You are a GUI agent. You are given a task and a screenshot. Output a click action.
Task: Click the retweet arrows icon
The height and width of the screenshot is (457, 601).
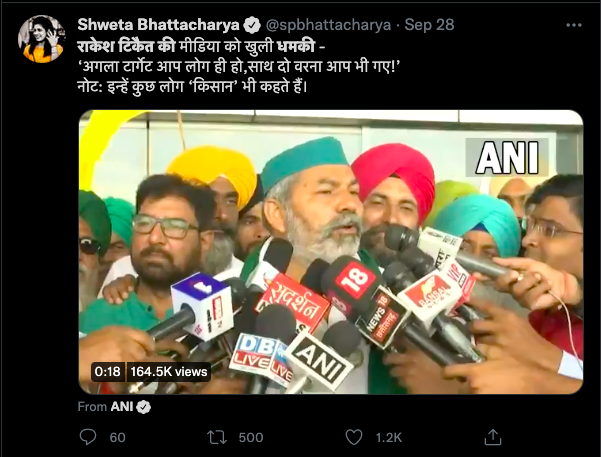(x=217, y=437)
